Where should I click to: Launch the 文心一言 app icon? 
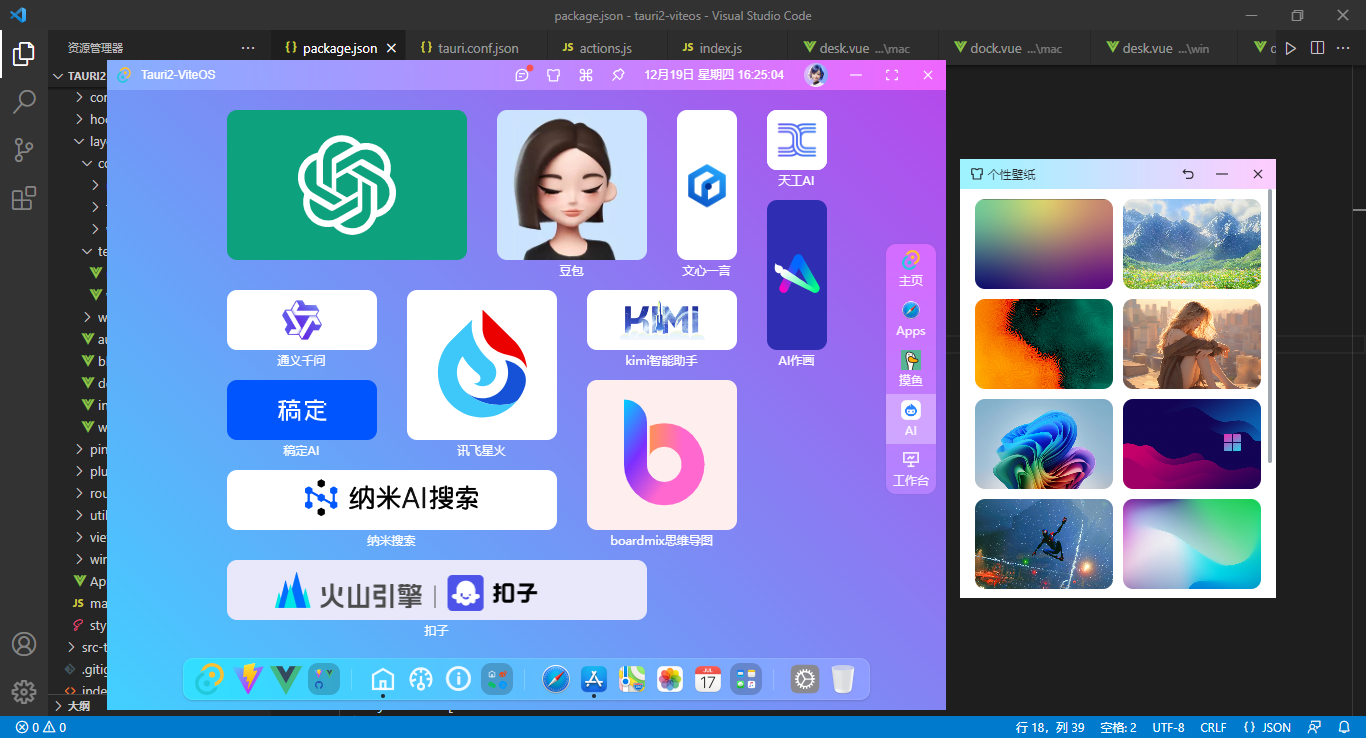pyautogui.click(x=707, y=185)
